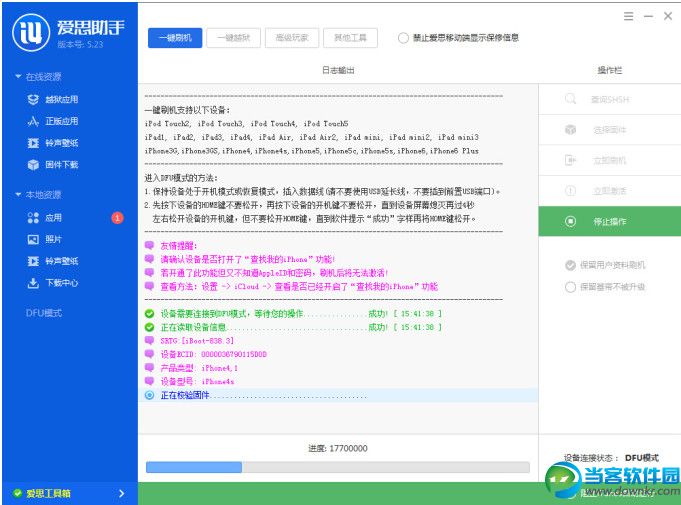This screenshot has height=505, width=681.
Task: Collapse the 在线资源 section
Action: [18, 76]
